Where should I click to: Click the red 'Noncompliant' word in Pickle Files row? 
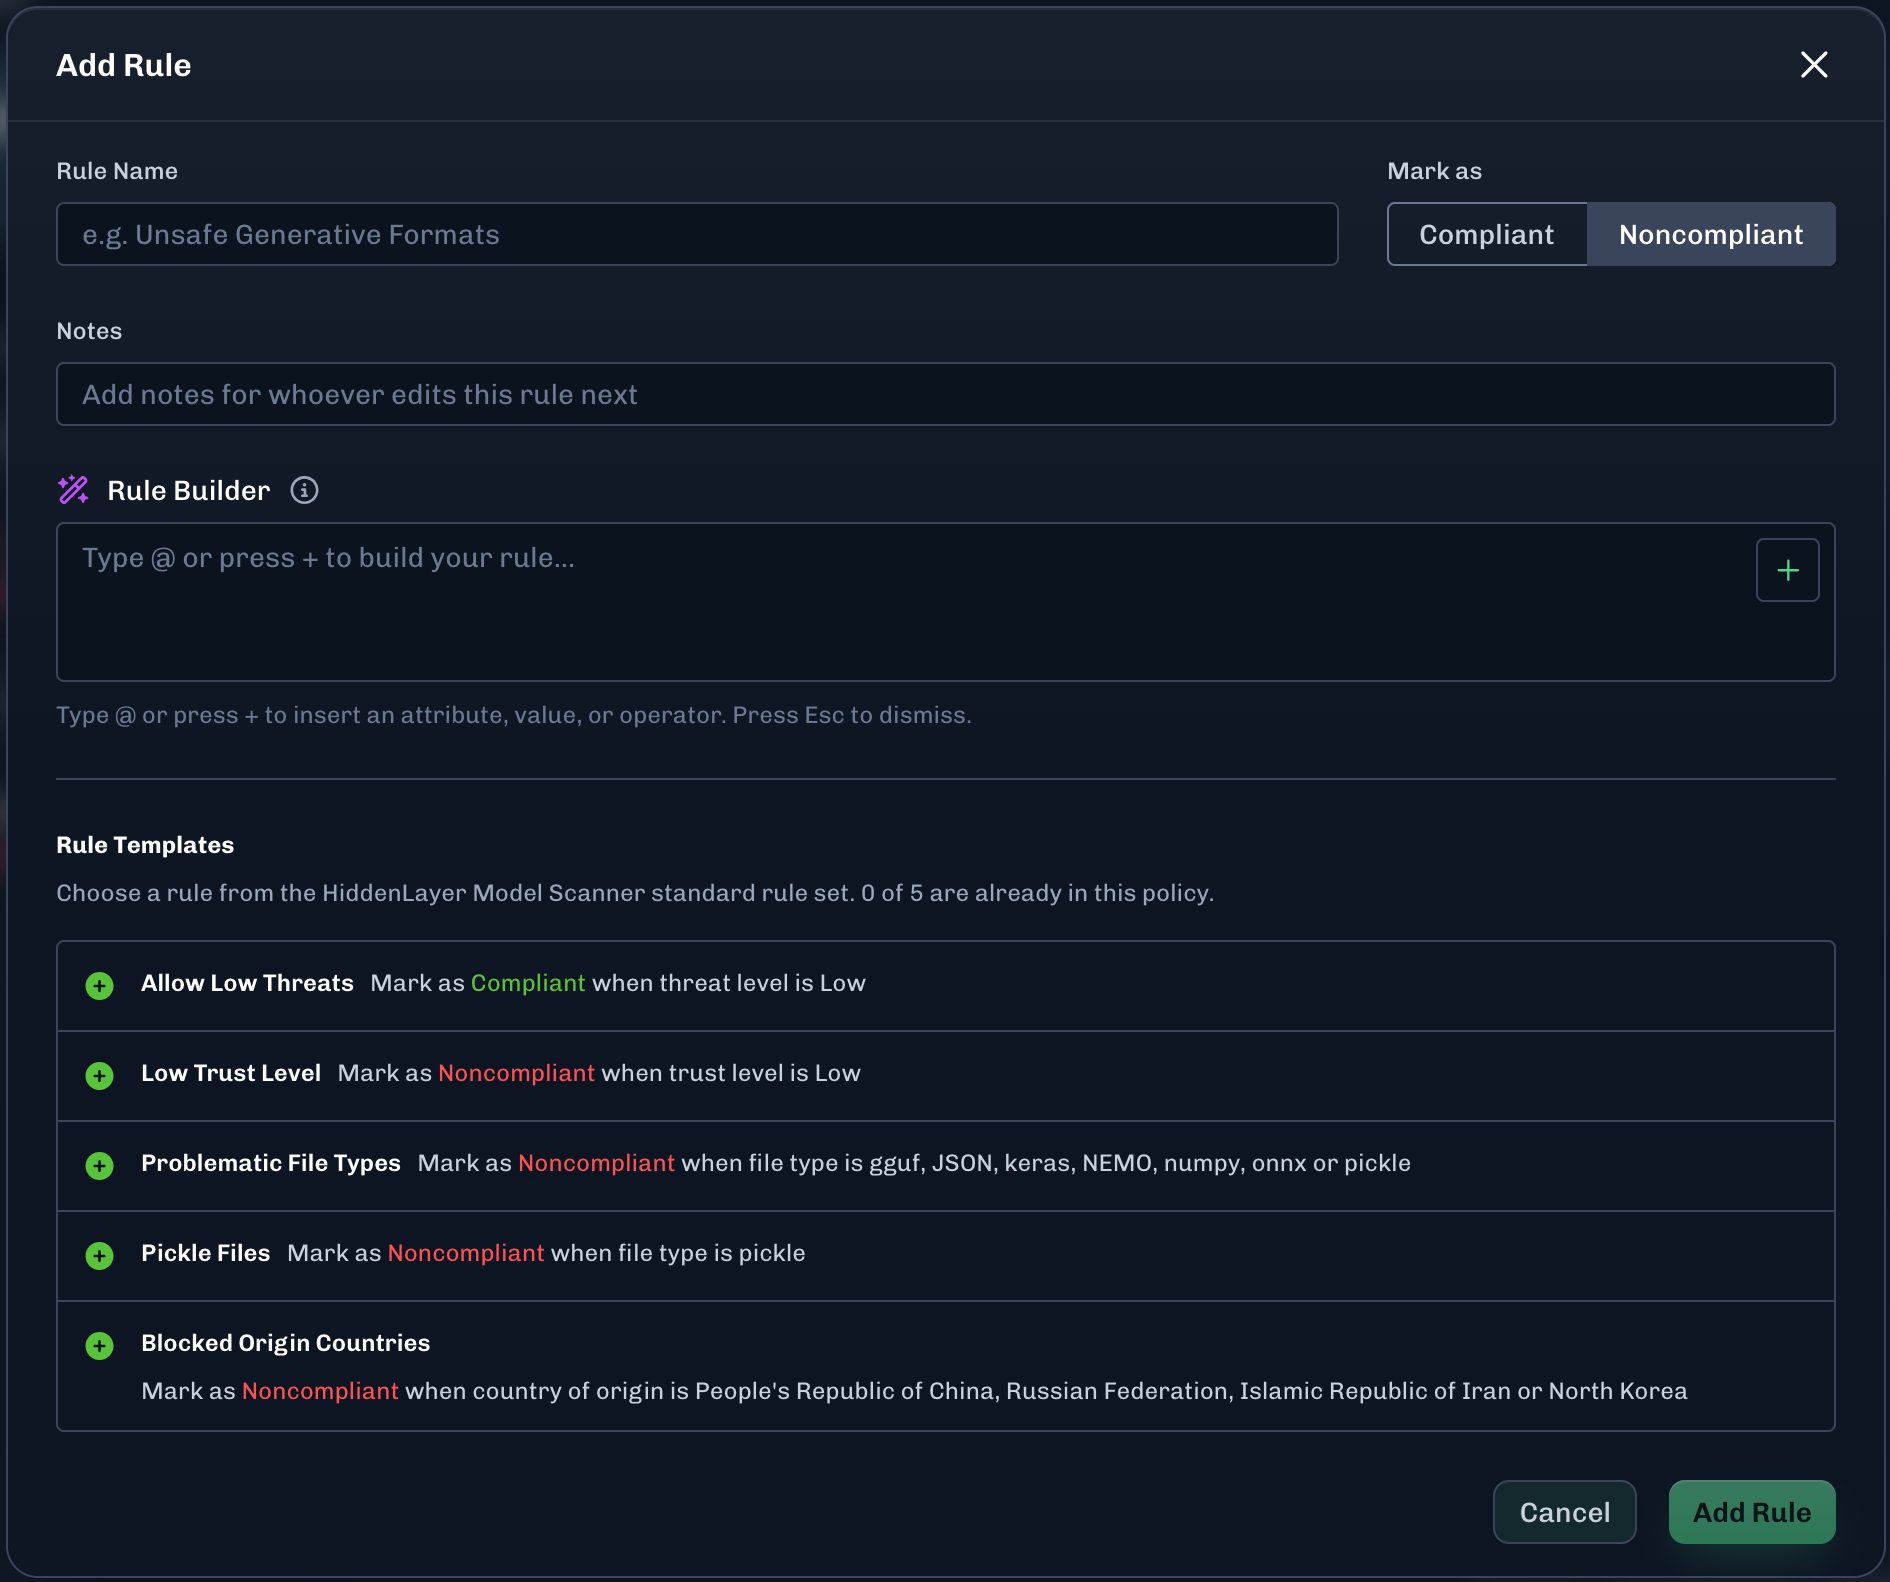click(x=466, y=1253)
